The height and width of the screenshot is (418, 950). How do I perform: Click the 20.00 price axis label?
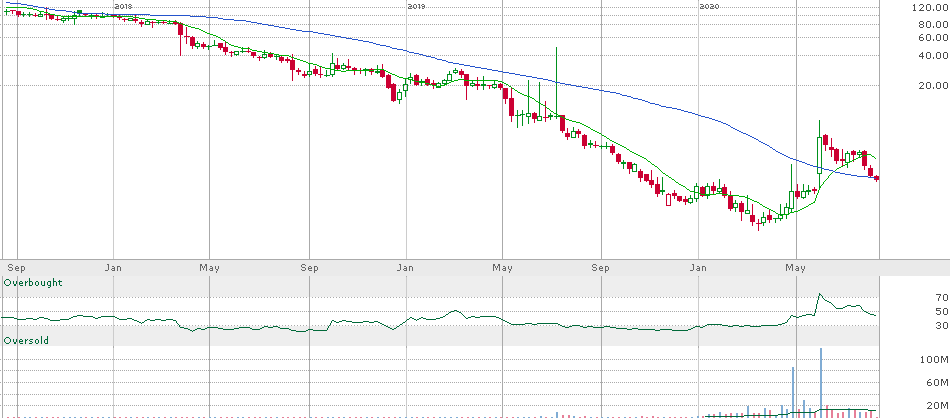coord(933,86)
